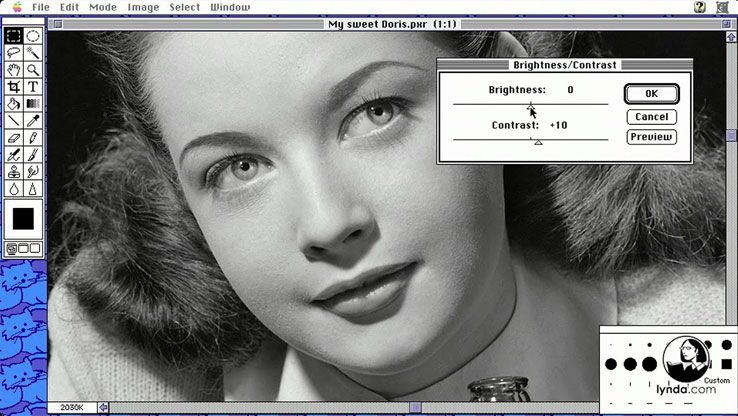738x416 pixels.
Task: Select the Type tool
Action: coord(34,87)
